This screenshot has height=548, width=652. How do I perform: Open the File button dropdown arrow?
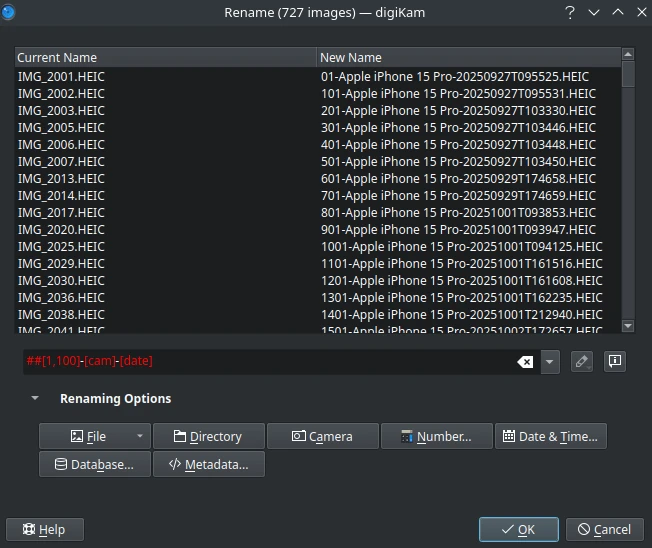140,436
